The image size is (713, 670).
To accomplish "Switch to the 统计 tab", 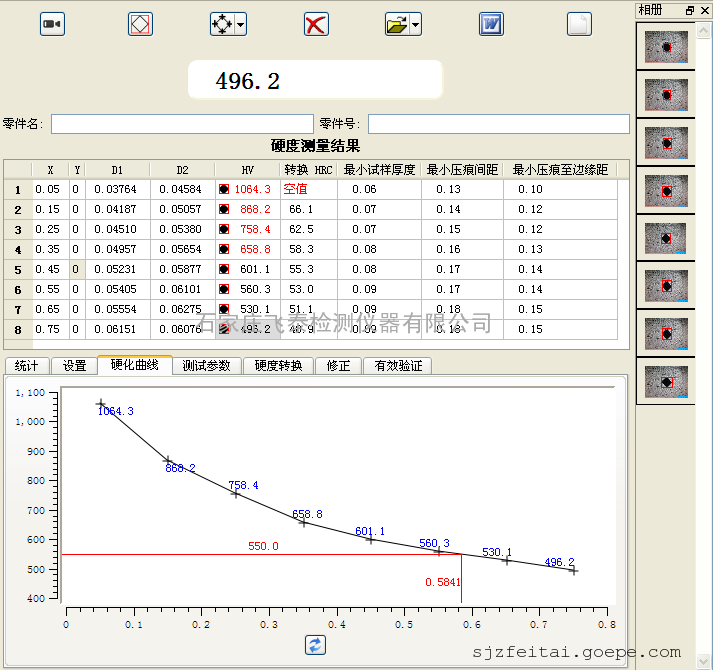I will [27, 366].
